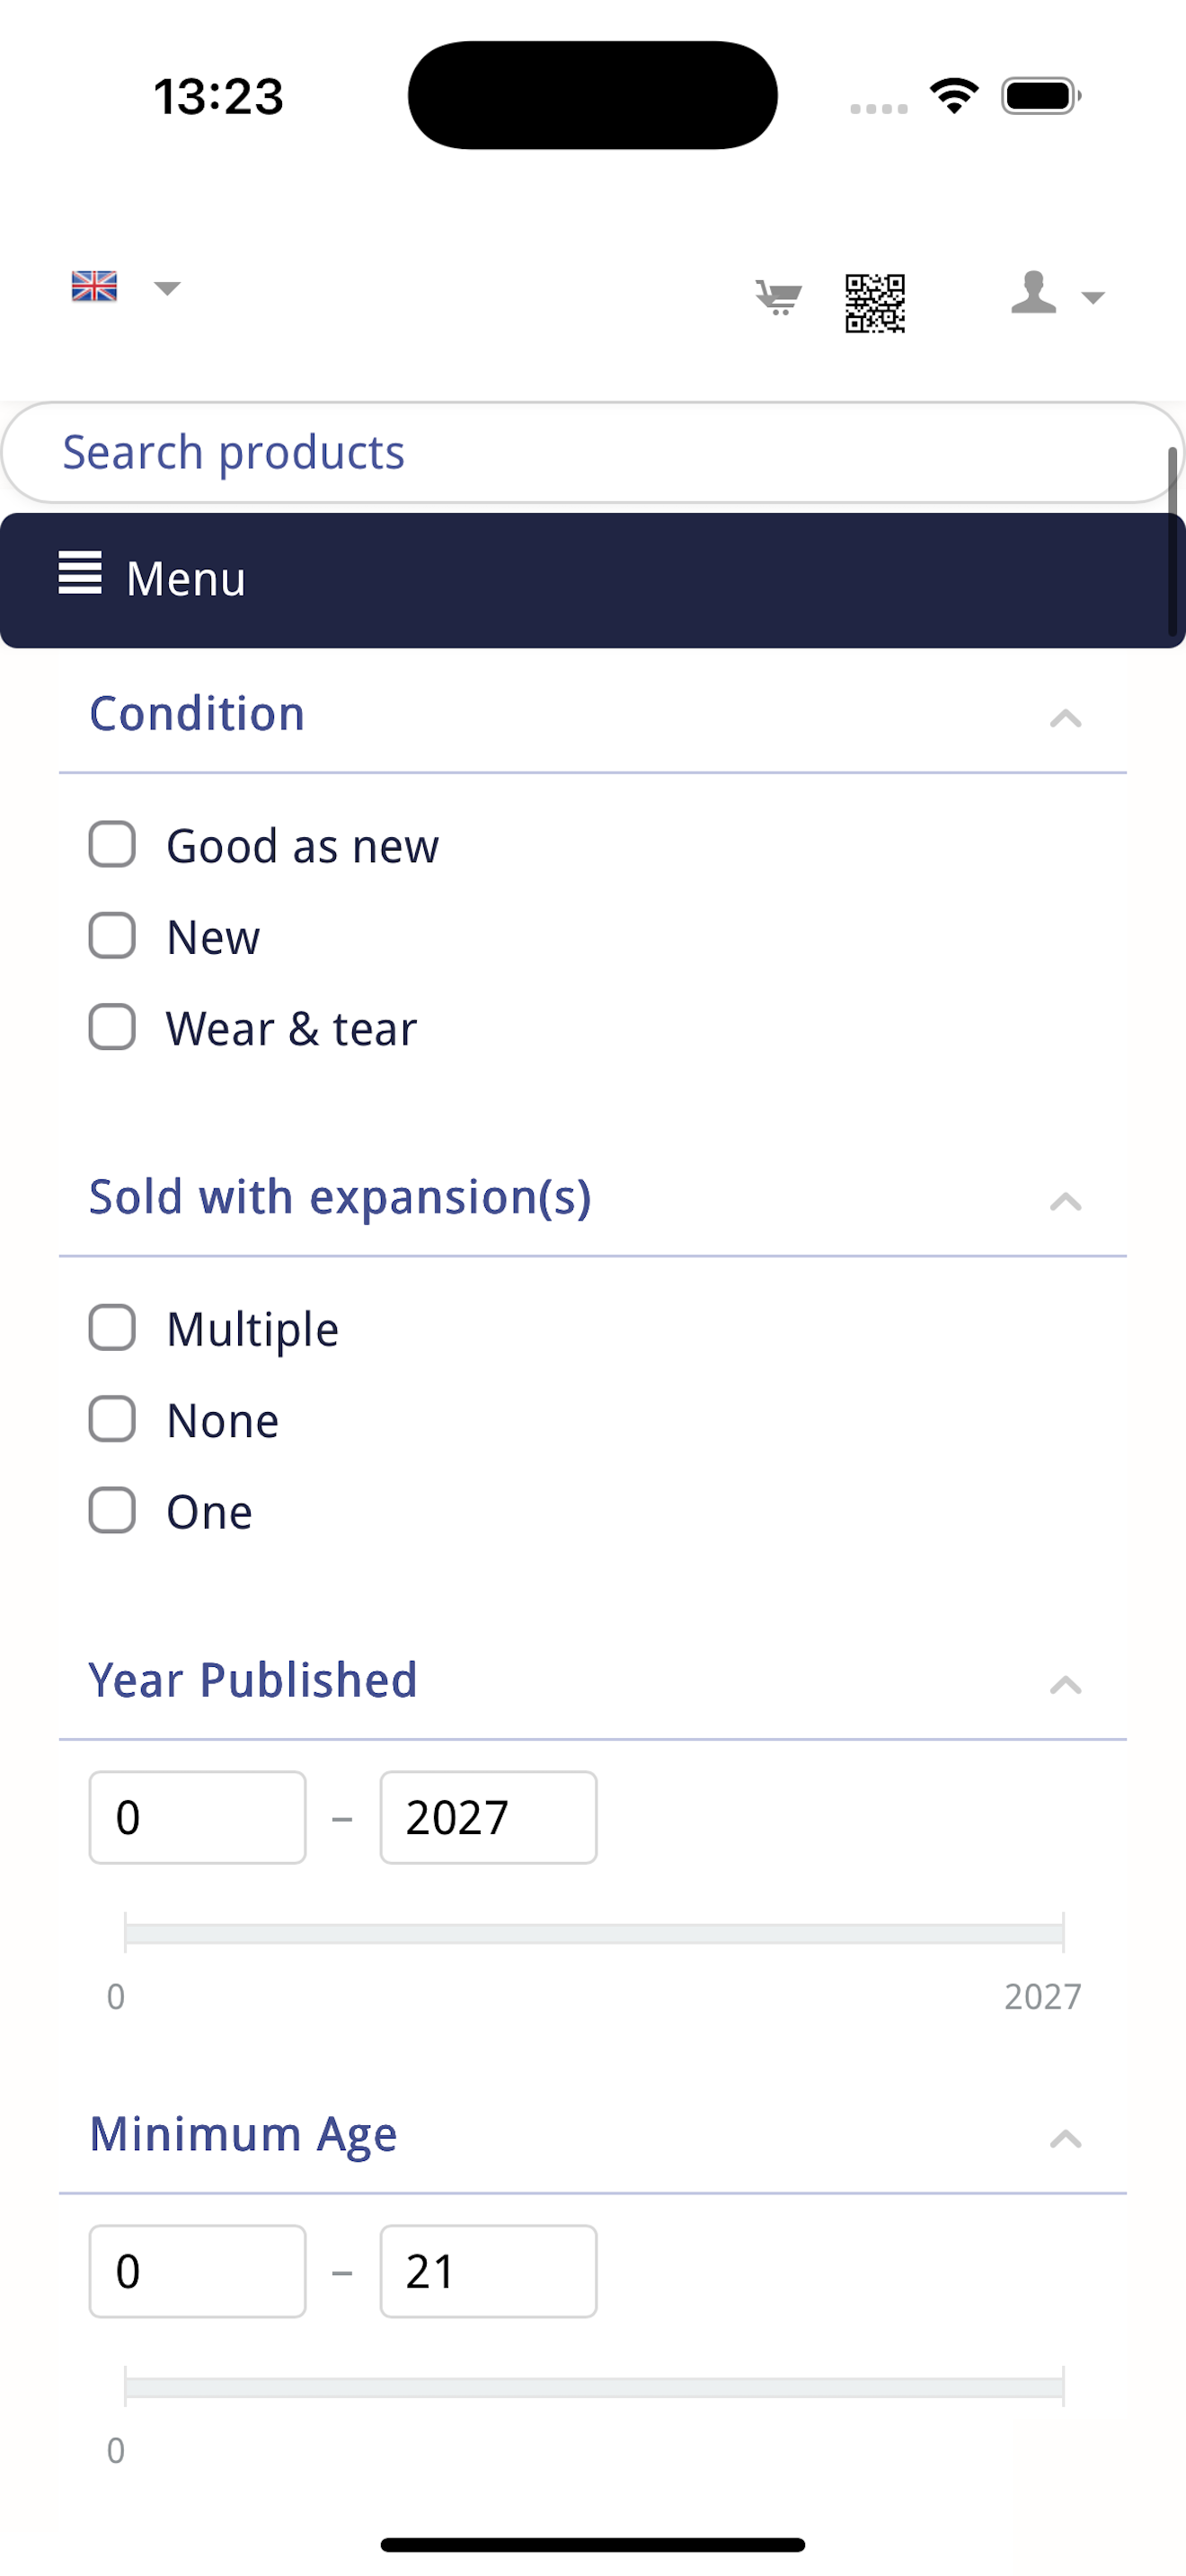Image resolution: width=1186 pixels, height=2576 pixels.
Task: Open the user account icon
Action: click(x=1033, y=293)
